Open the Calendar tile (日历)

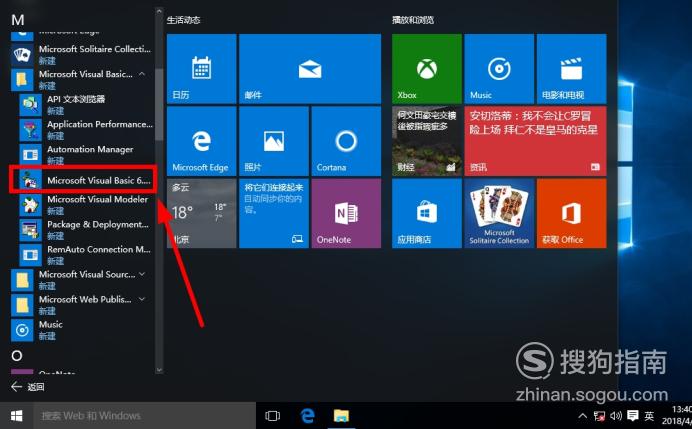[x=202, y=69]
